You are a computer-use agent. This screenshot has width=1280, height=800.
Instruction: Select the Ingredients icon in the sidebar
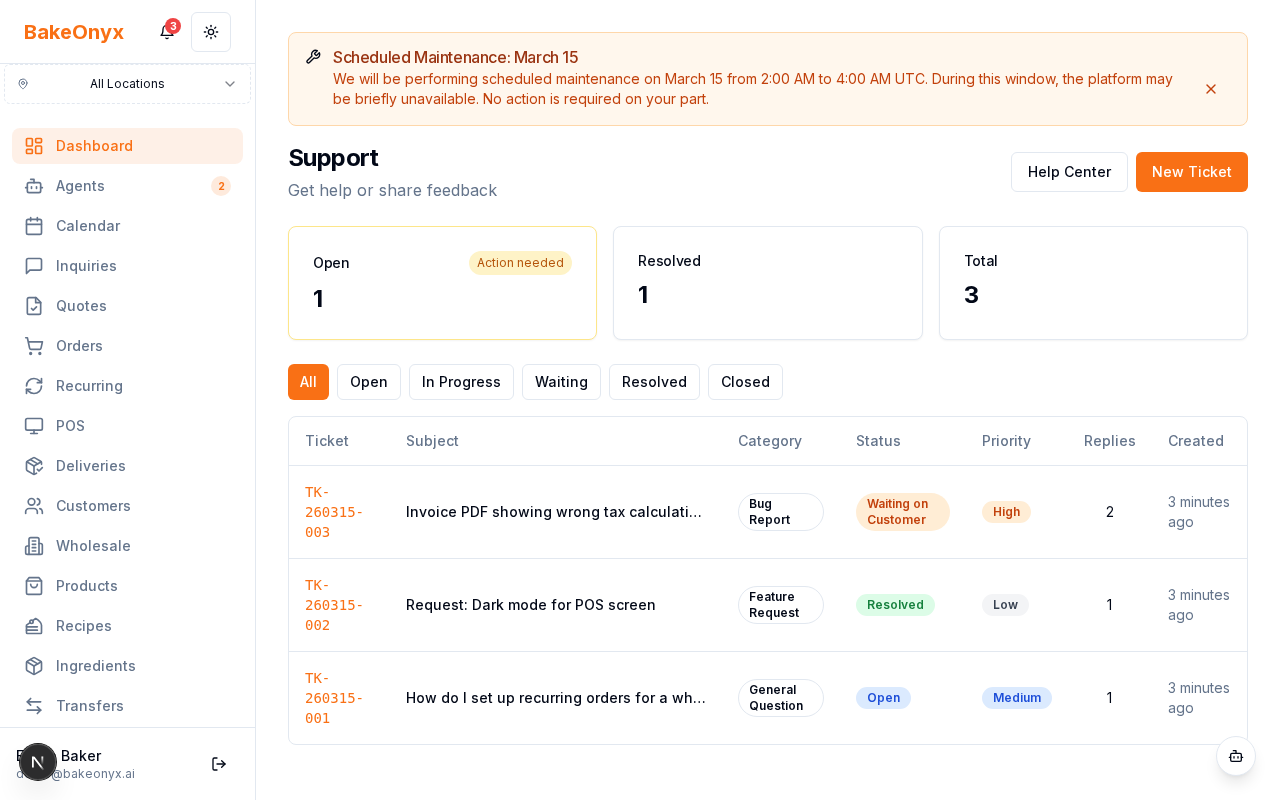pos(33,666)
